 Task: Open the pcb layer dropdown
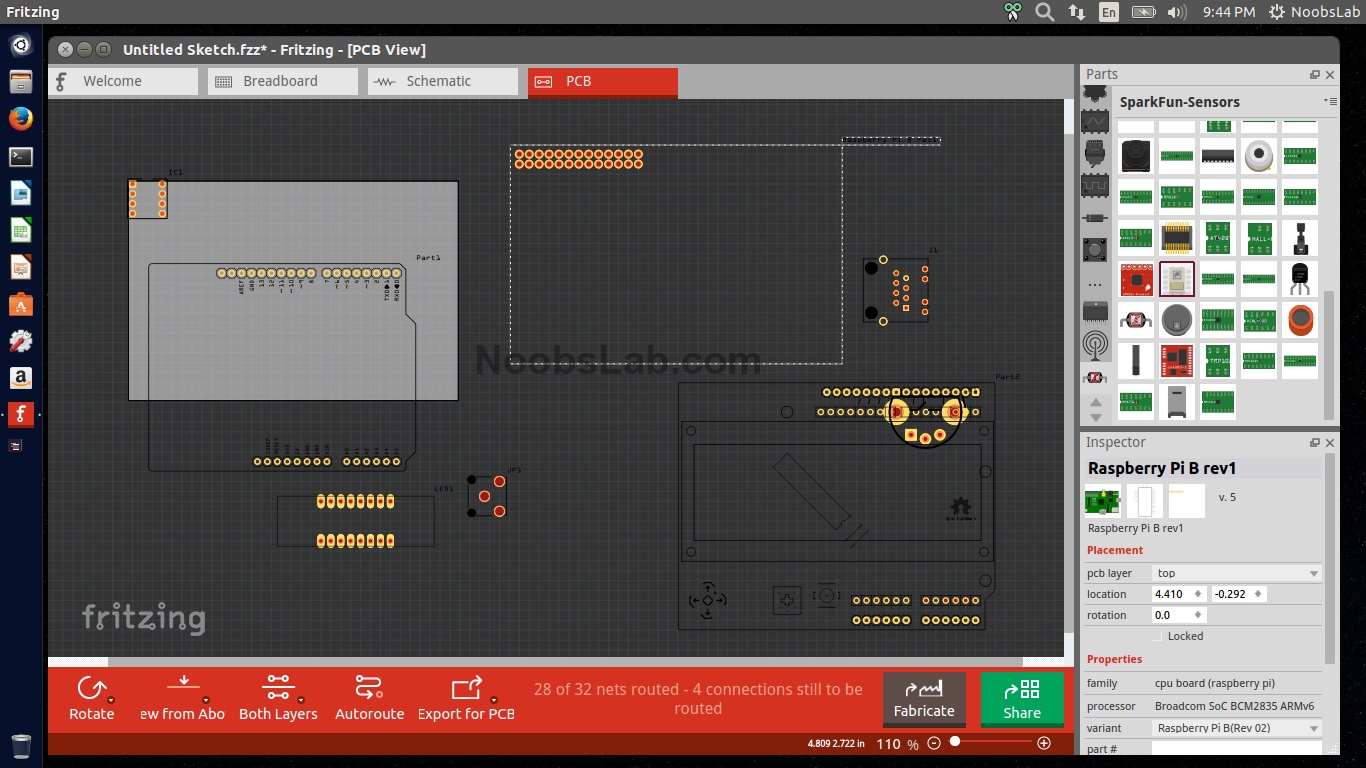pyautogui.click(x=1236, y=572)
